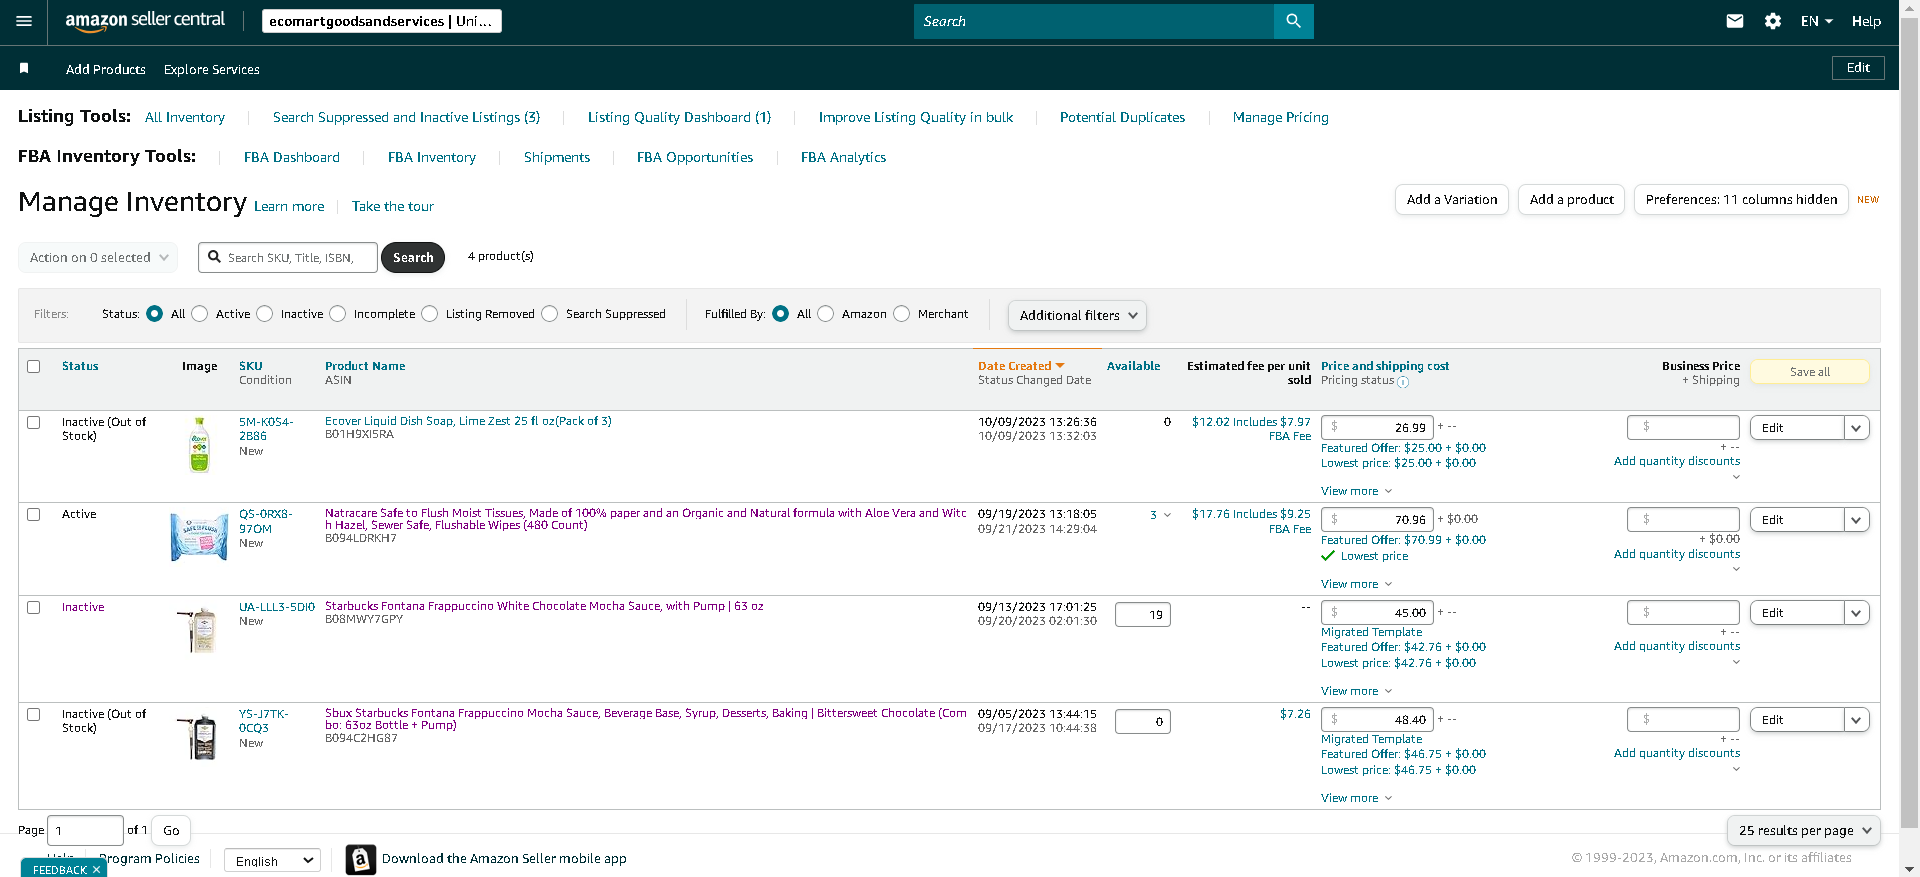
Task: Click the Add a product button
Action: click(x=1571, y=199)
